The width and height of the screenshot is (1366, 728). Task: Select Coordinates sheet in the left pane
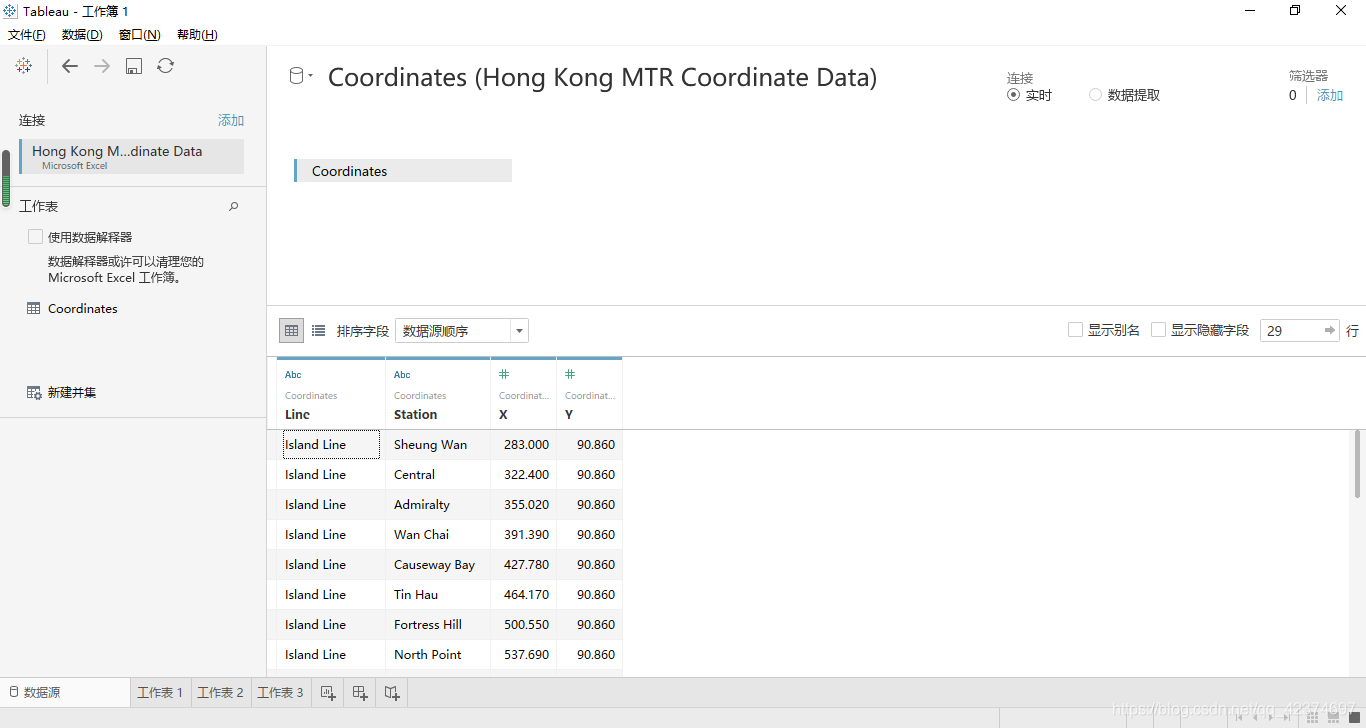83,309
